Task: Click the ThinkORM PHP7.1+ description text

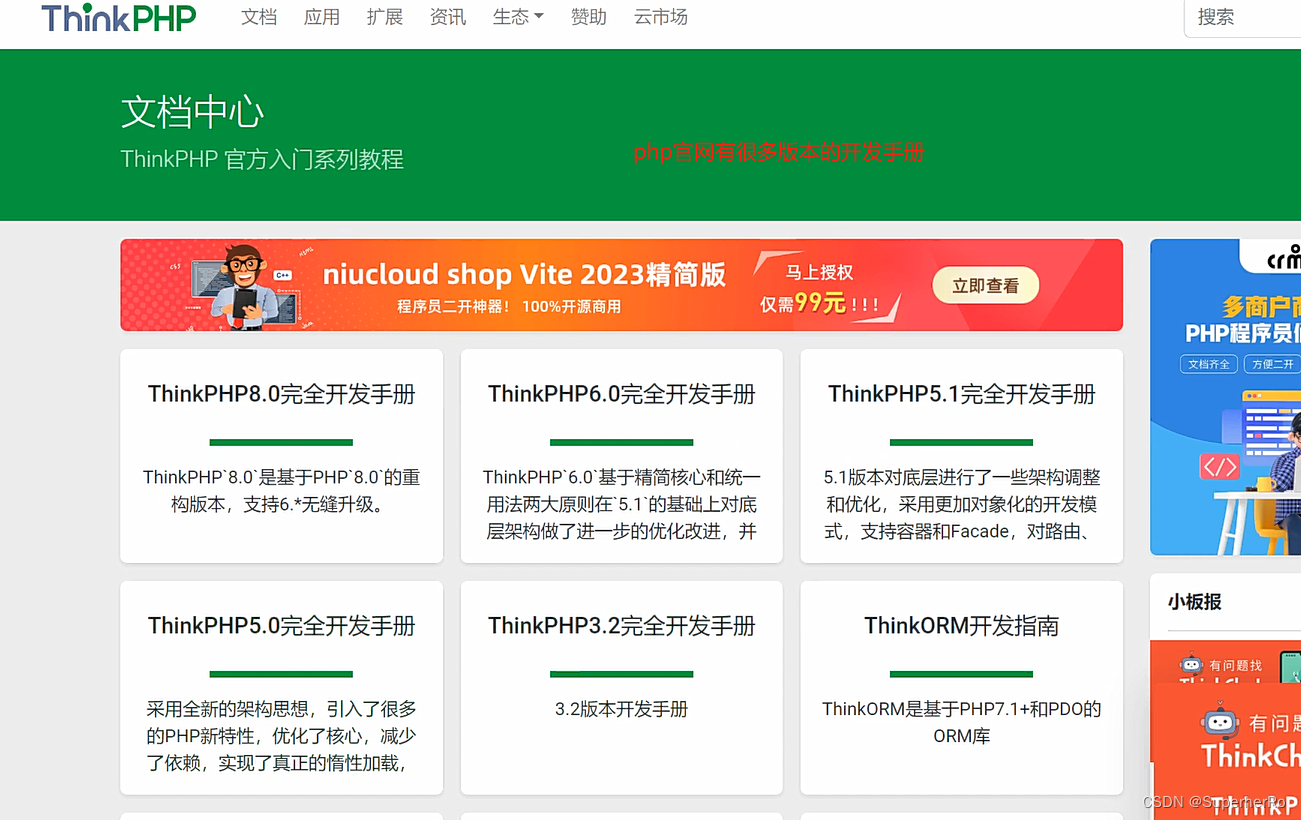Action: click(961, 722)
